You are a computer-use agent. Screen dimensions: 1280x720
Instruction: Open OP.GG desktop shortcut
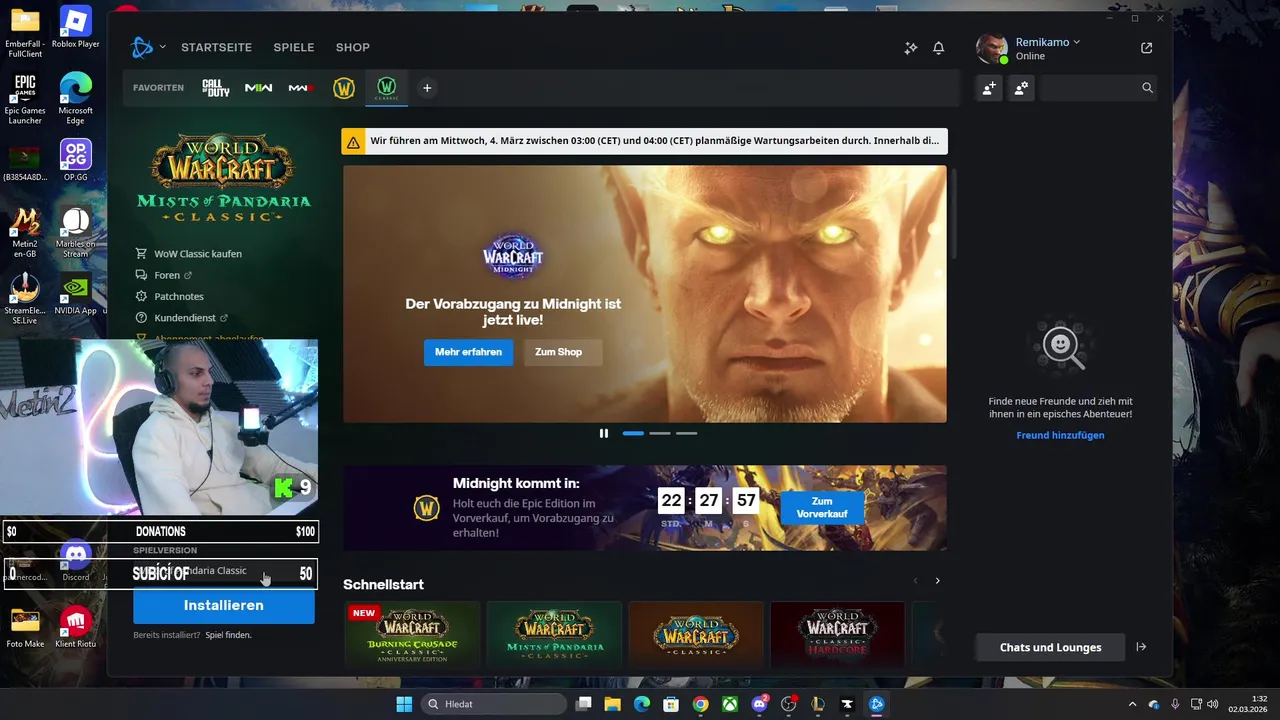76,160
